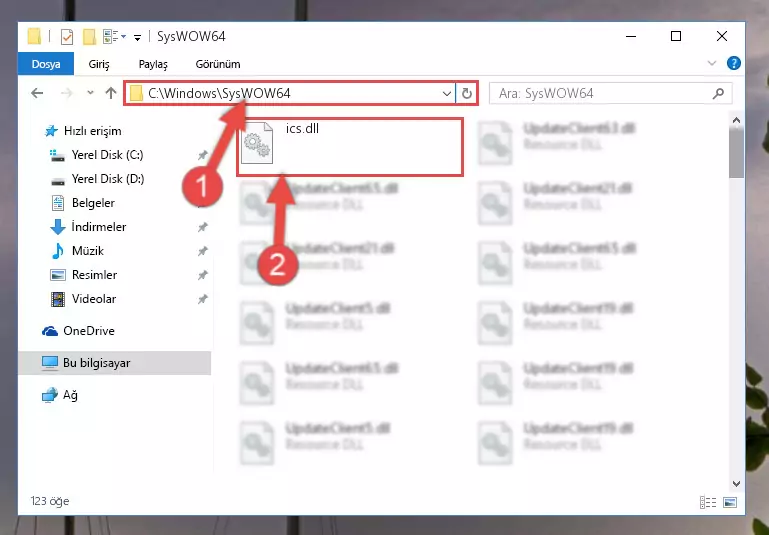Open Help with the question mark icon

tap(734, 63)
